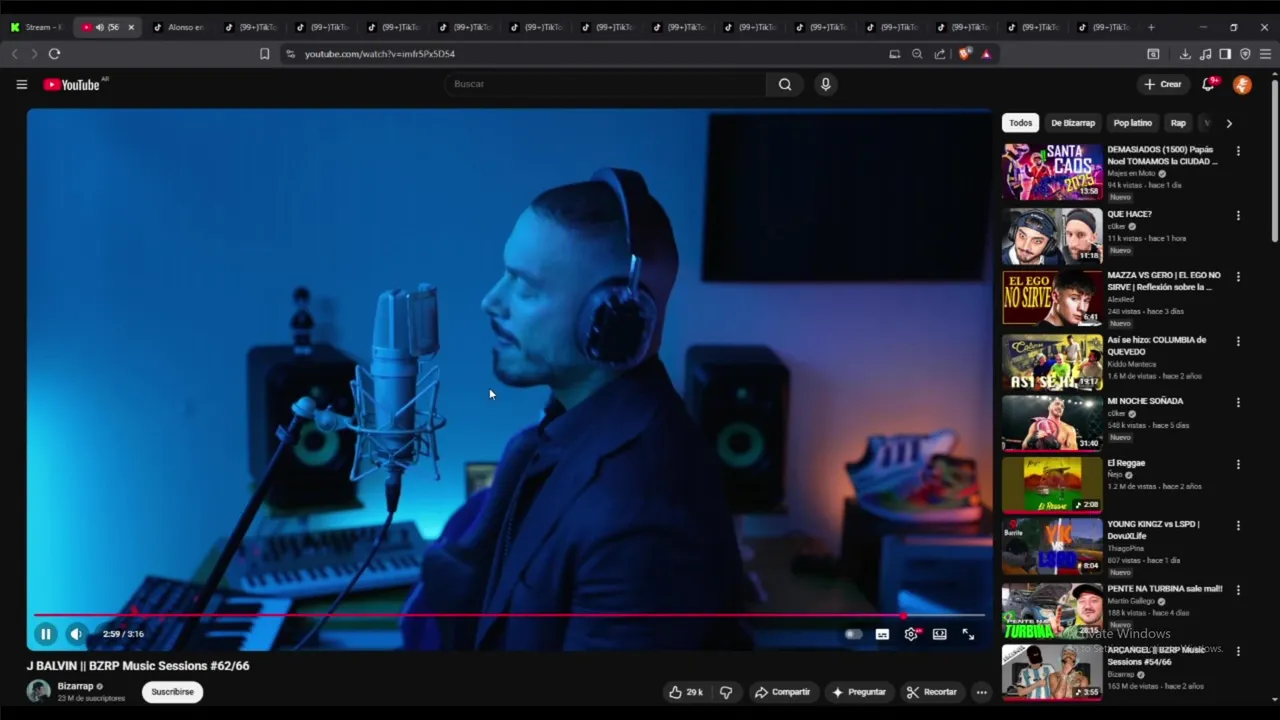Mute the video volume speaker
1280x720 pixels.
coord(76,634)
